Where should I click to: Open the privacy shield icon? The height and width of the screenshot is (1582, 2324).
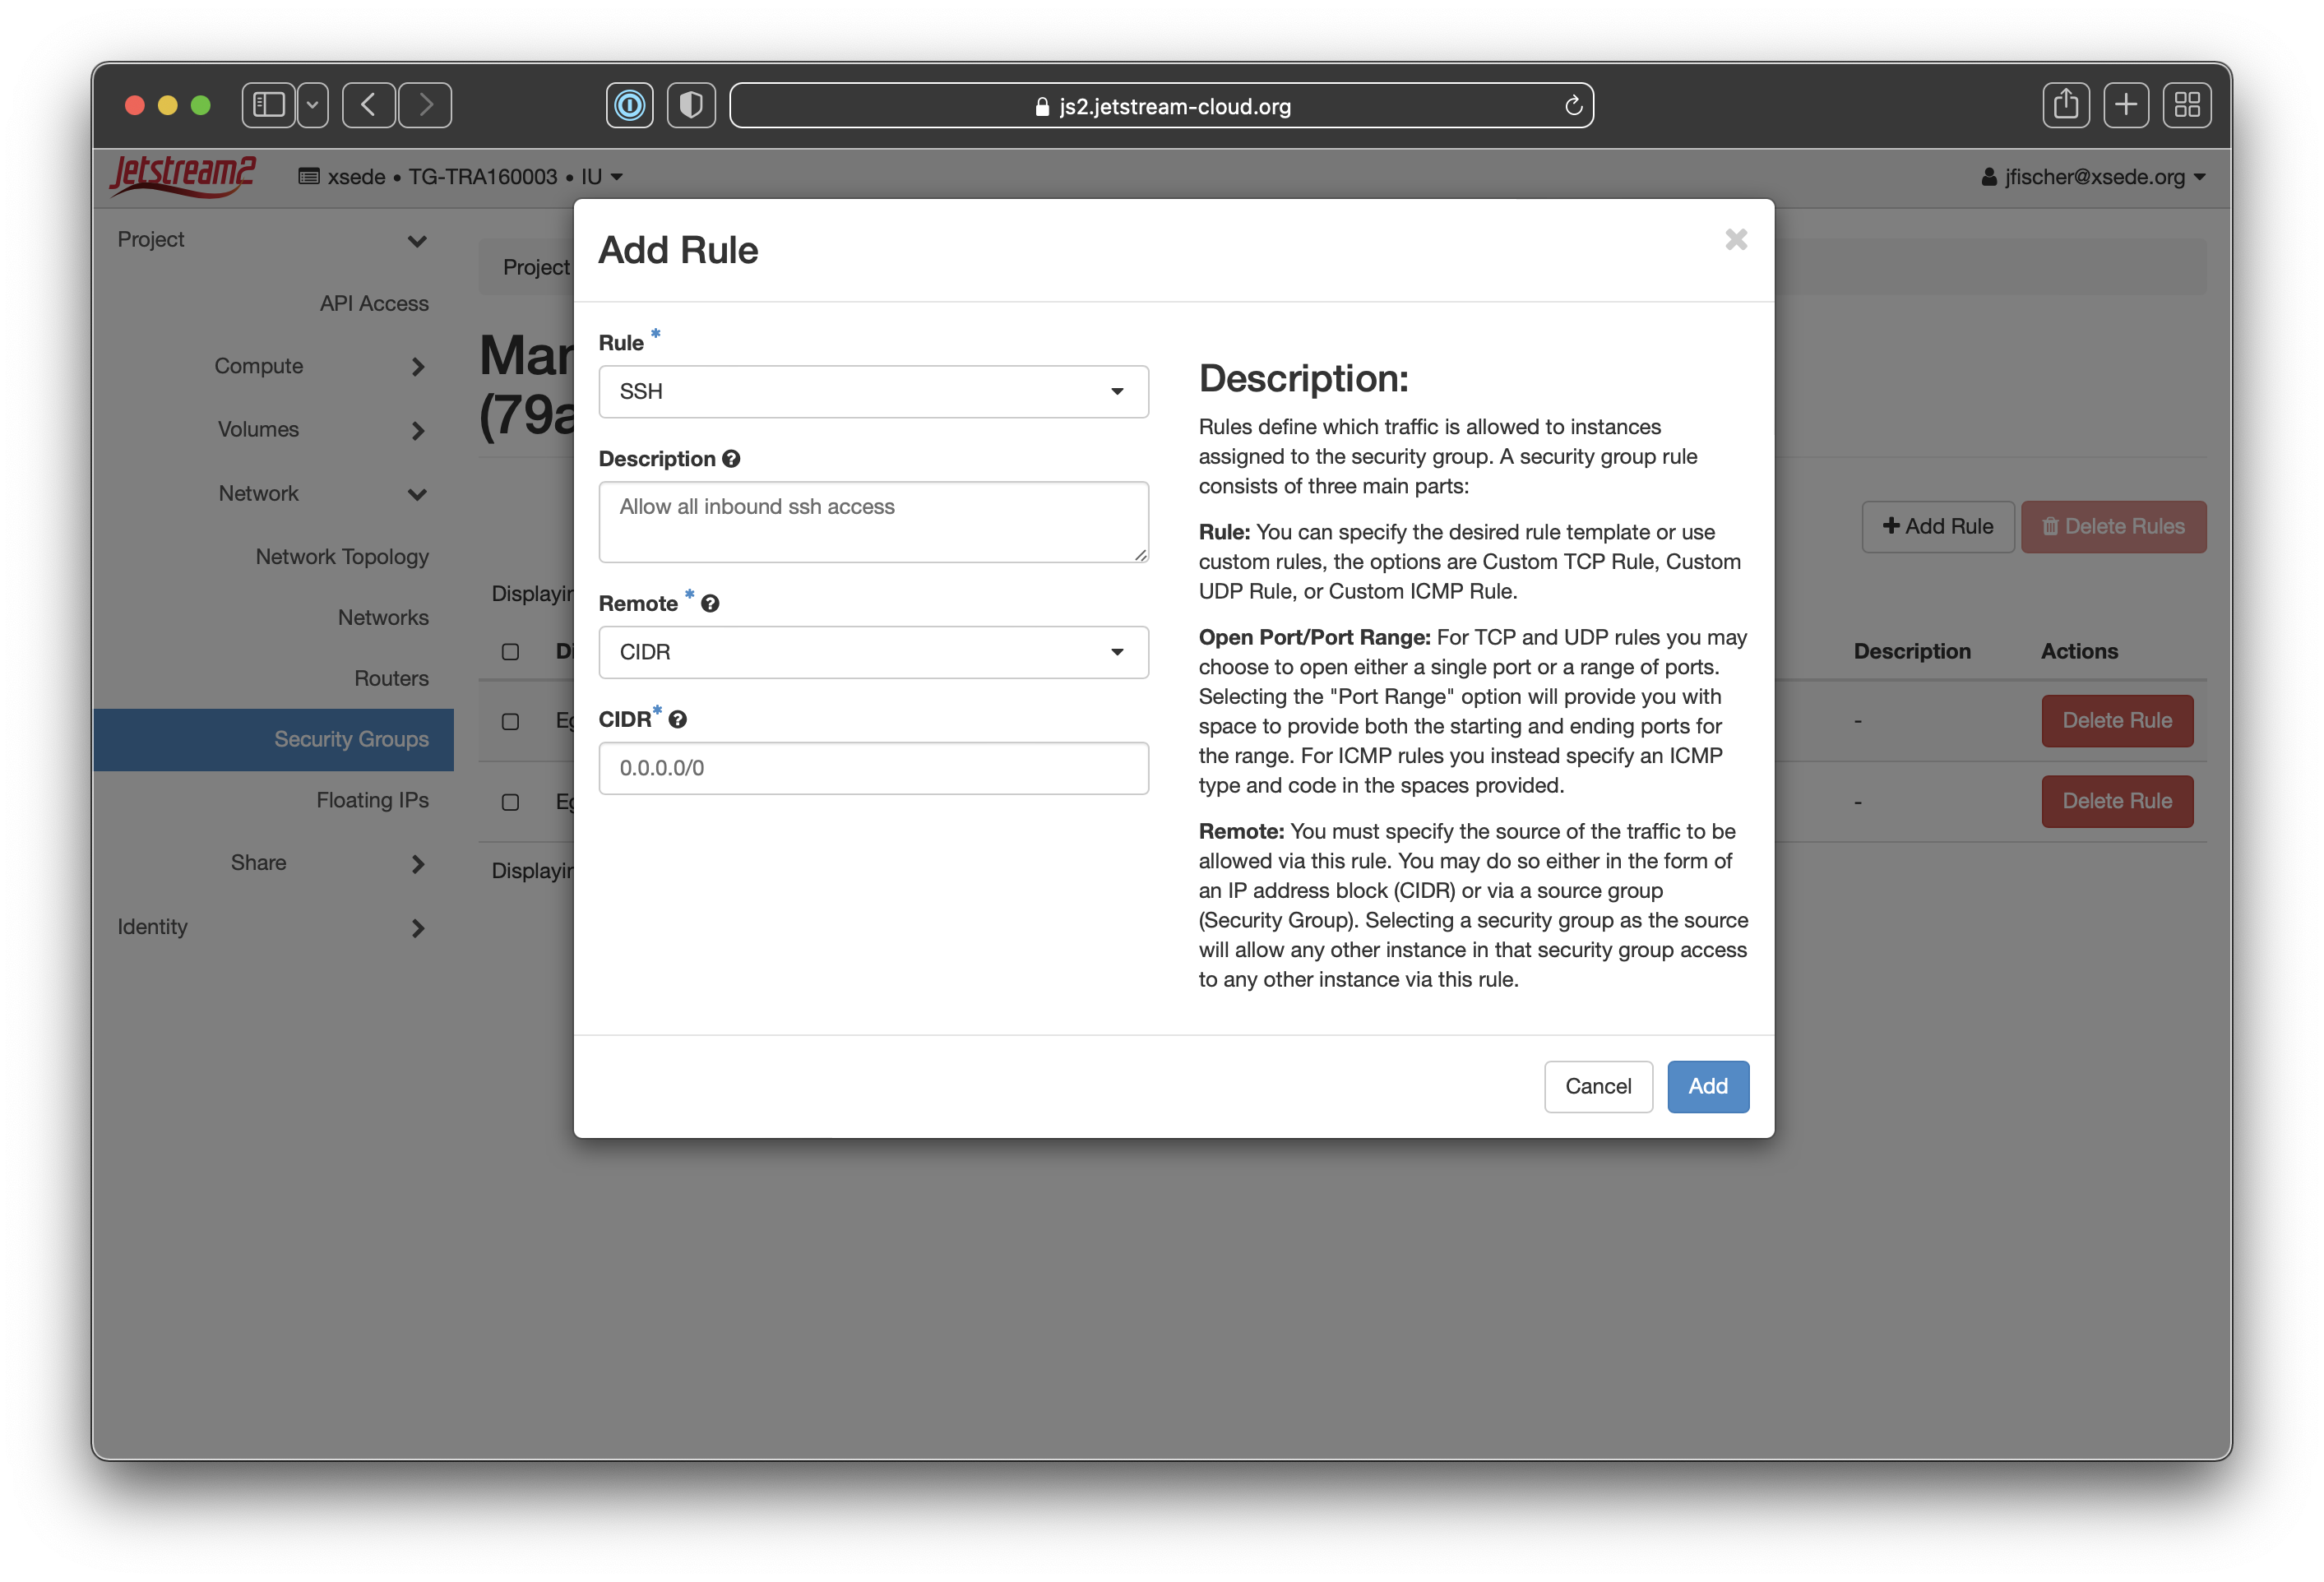(691, 105)
